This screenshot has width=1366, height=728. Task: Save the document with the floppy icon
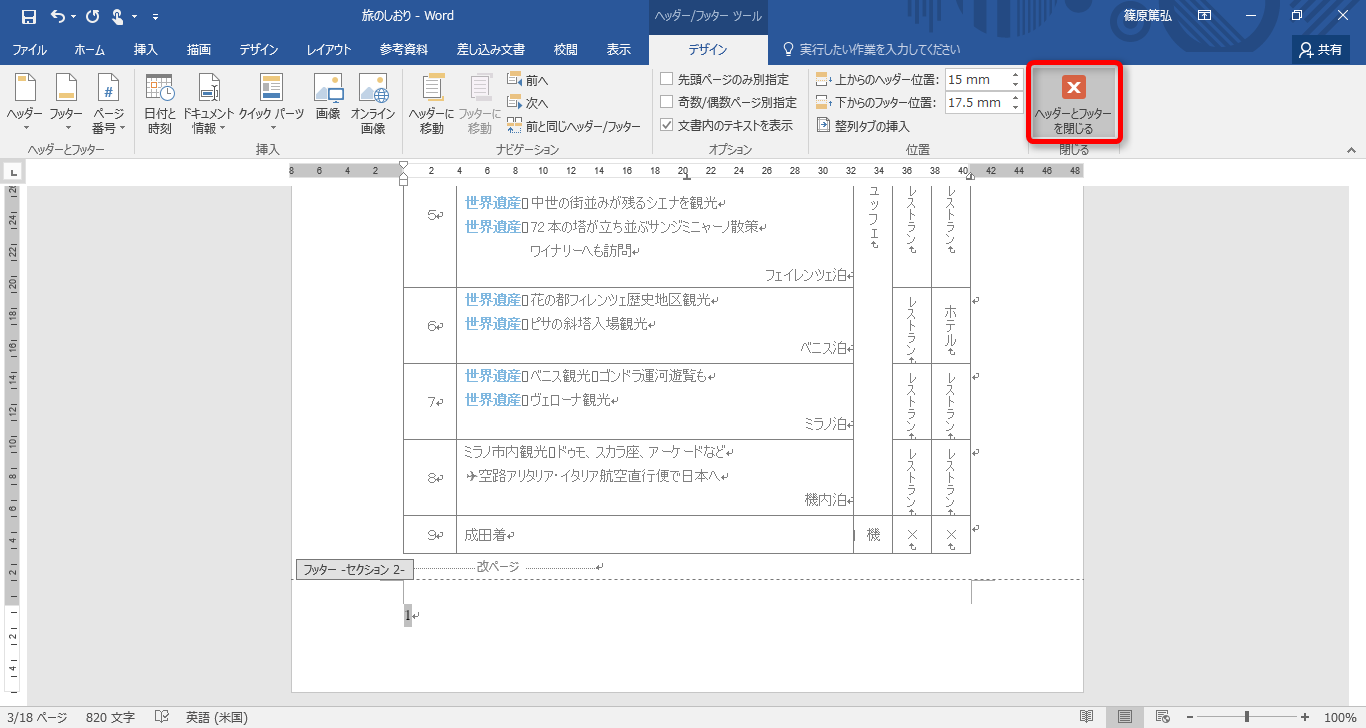(x=28, y=16)
